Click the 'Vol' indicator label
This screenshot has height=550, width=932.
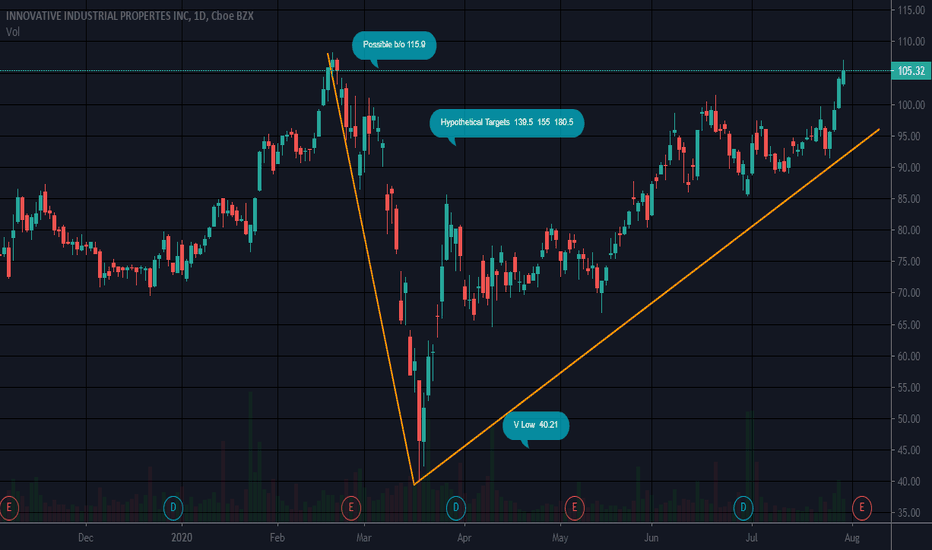click(12, 32)
